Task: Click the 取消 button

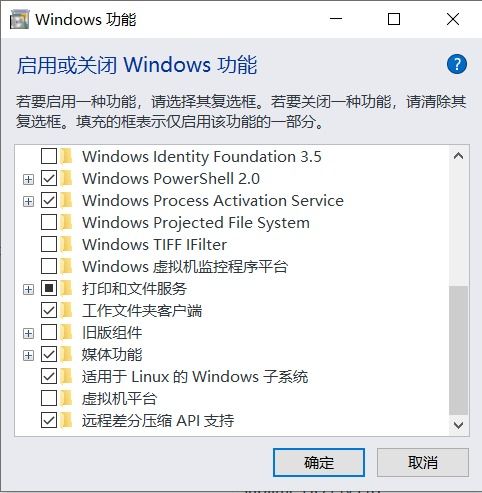Action: point(423,462)
